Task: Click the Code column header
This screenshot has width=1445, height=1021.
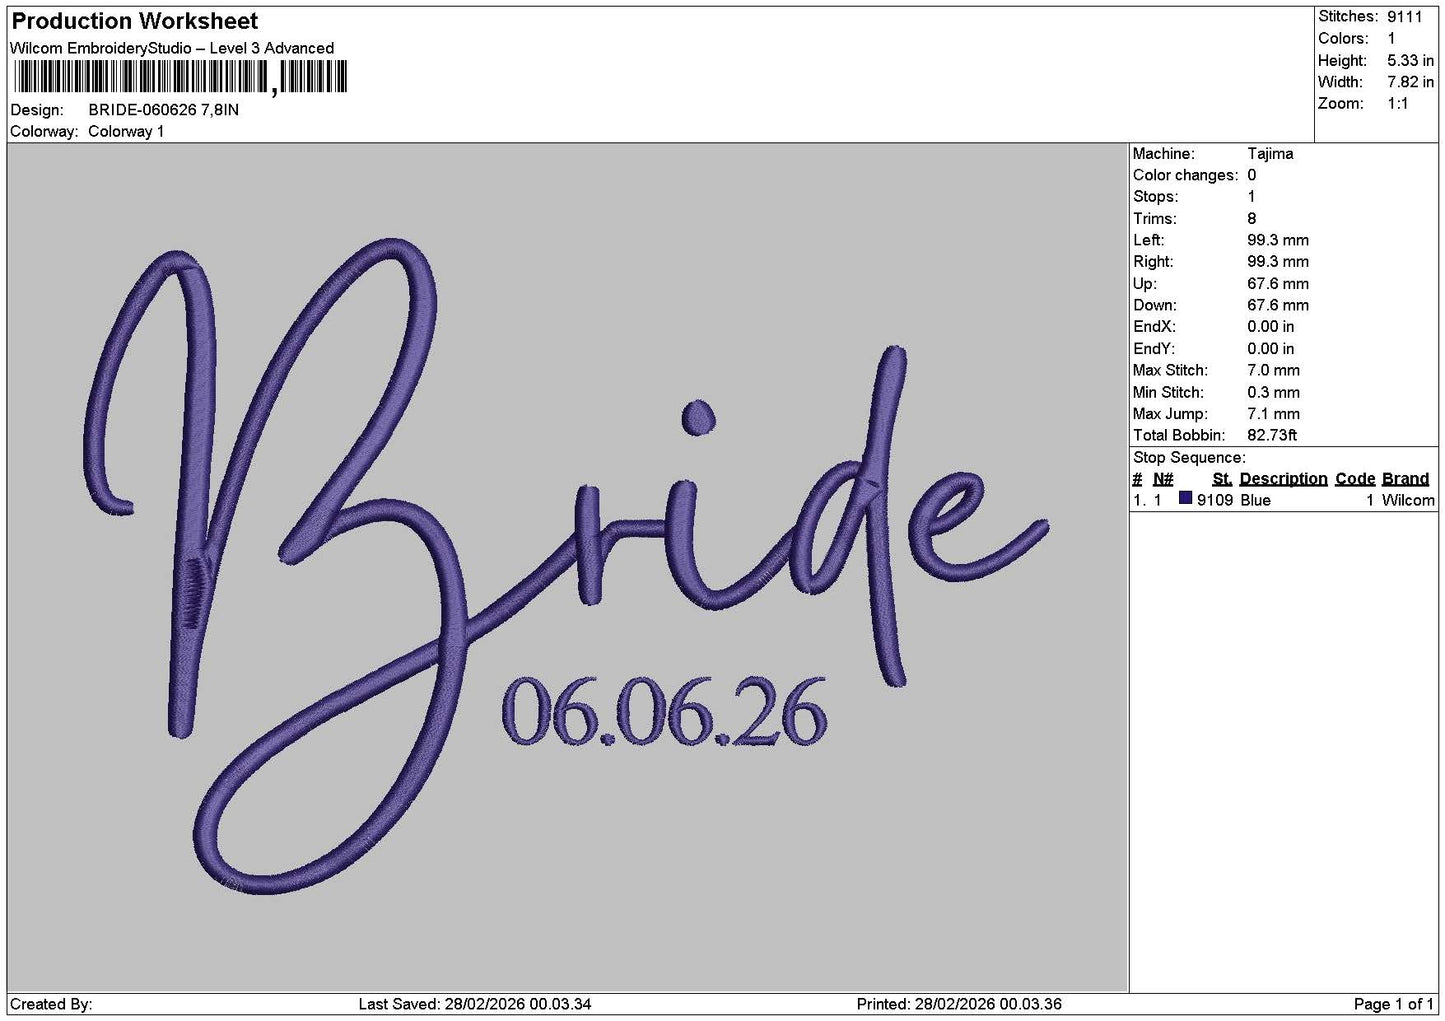Action: [x=1355, y=479]
